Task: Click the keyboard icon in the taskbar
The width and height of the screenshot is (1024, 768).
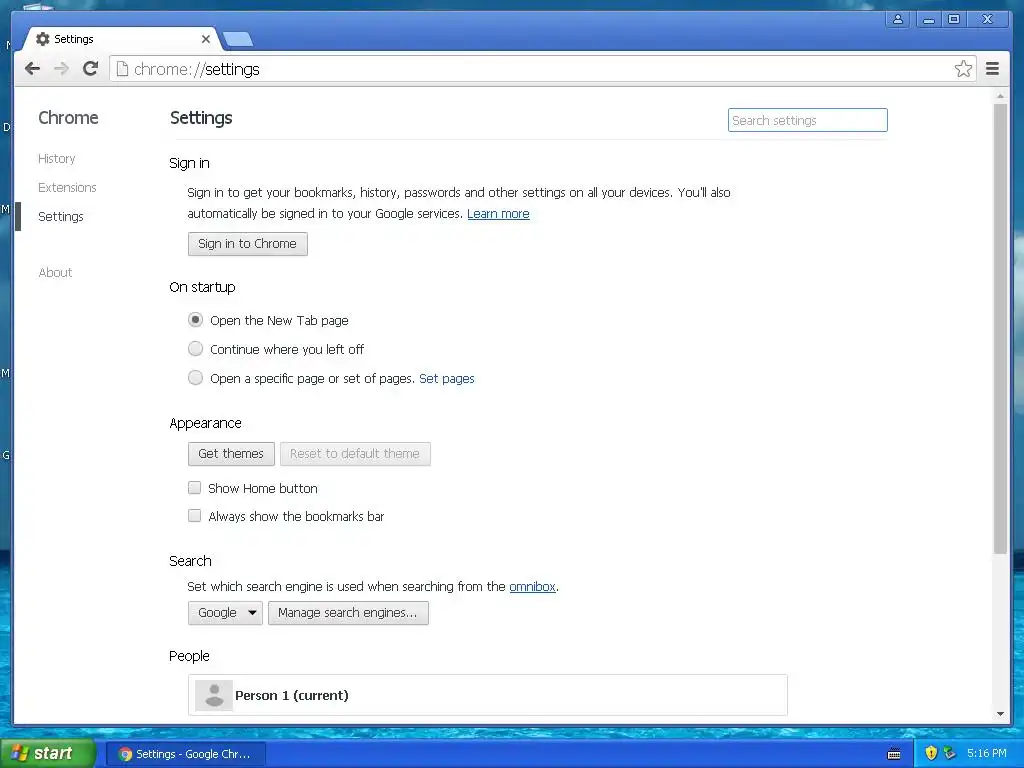Action: tap(894, 754)
